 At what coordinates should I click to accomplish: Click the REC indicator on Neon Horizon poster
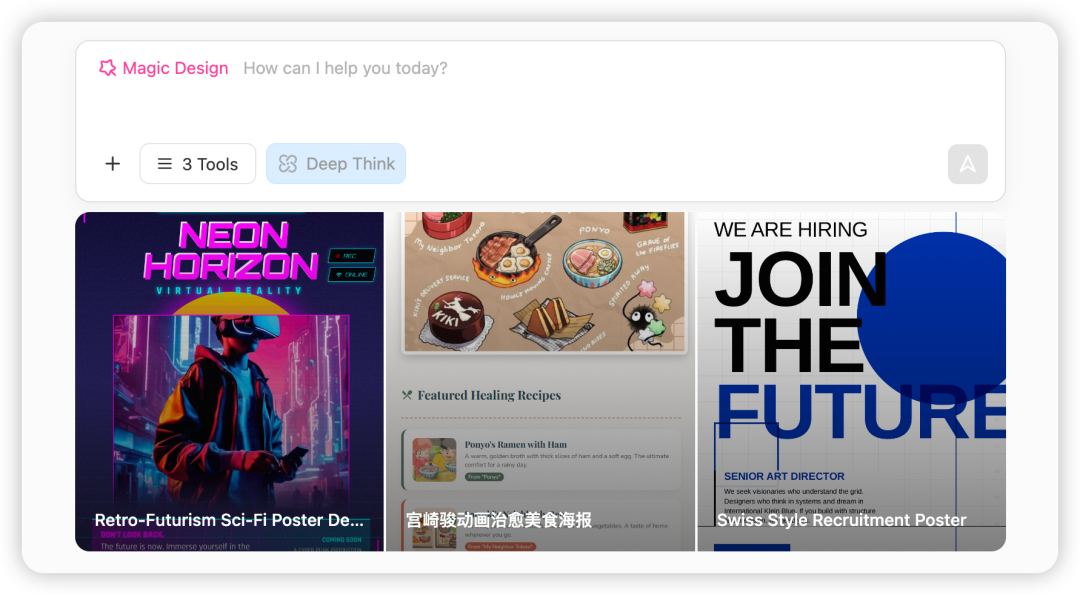coord(352,256)
